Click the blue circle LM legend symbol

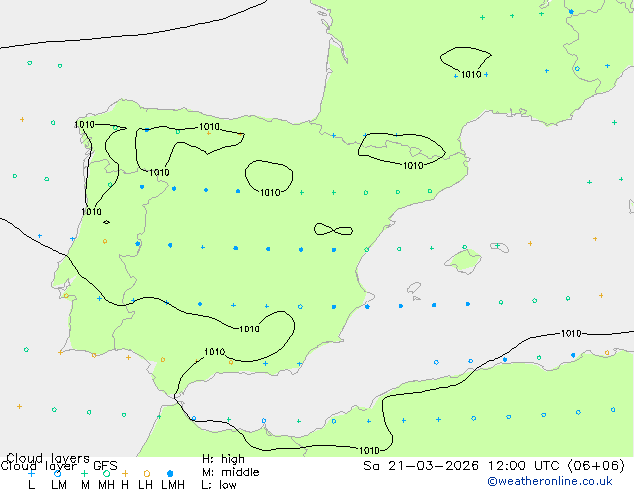[x=57, y=473]
